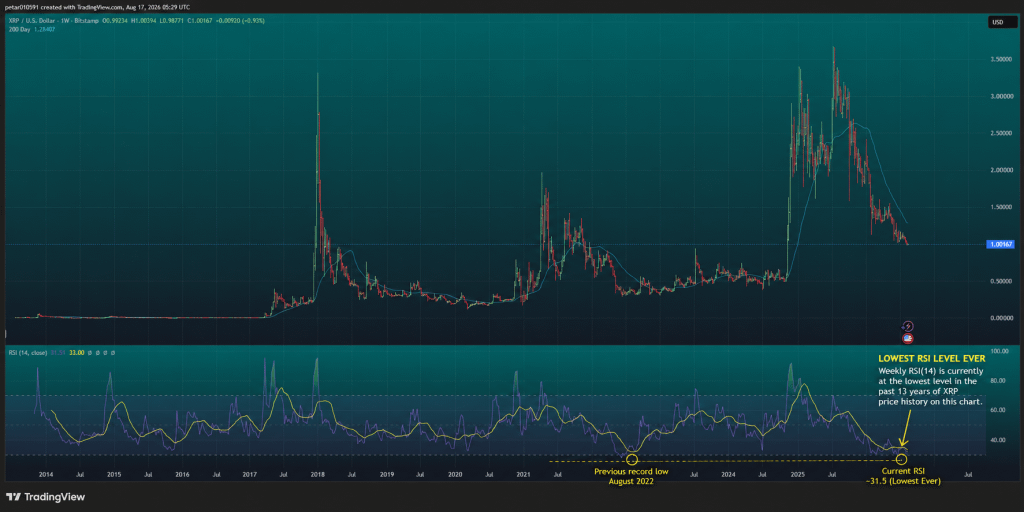Click the TradingView logo

[x=46, y=497]
